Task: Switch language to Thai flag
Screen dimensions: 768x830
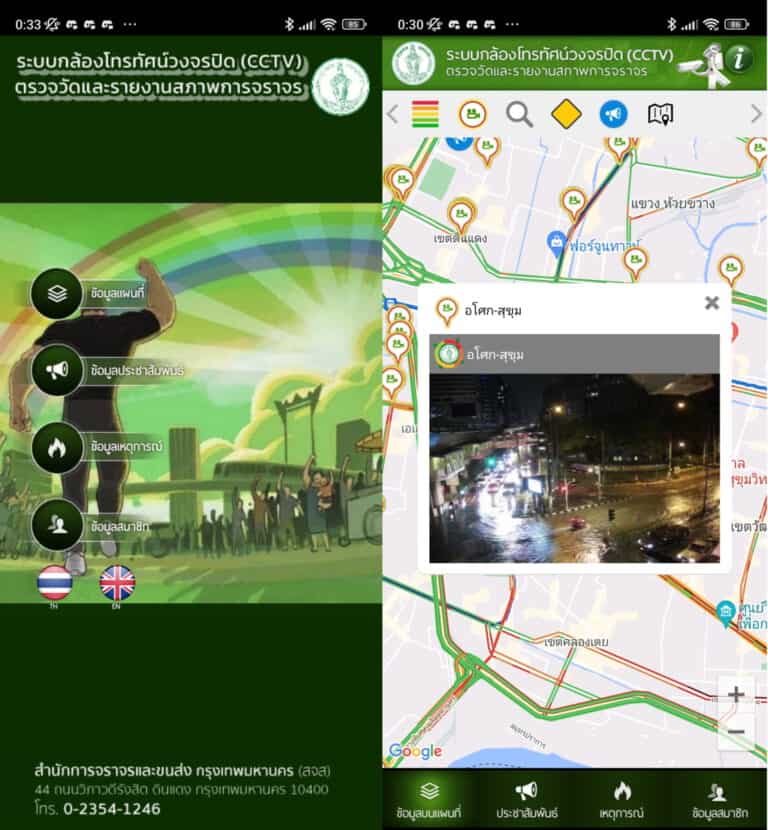Action: [x=54, y=582]
